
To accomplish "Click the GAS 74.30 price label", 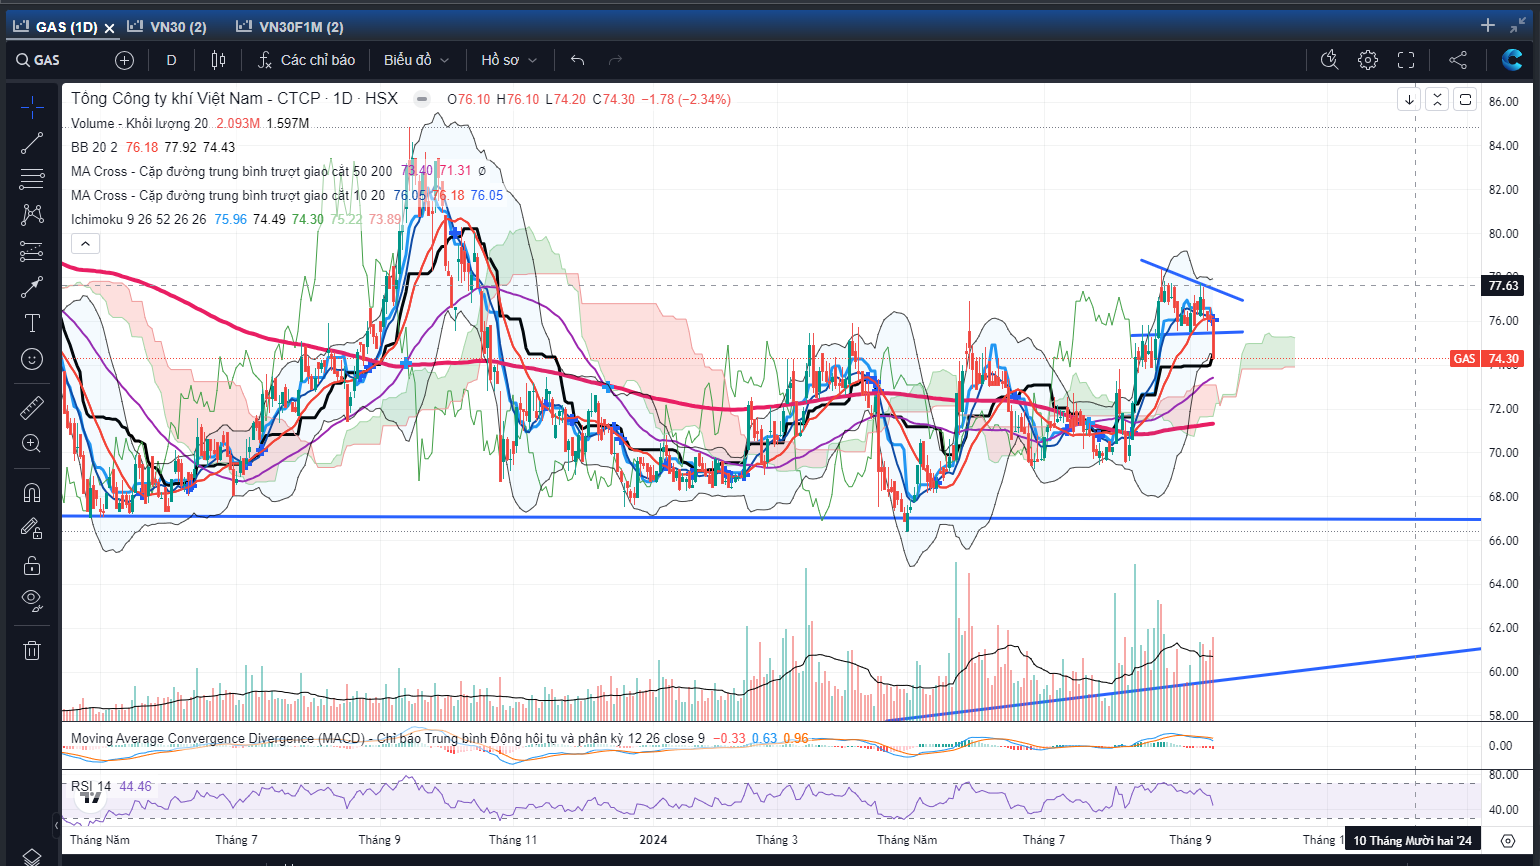I will [1486, 358].
